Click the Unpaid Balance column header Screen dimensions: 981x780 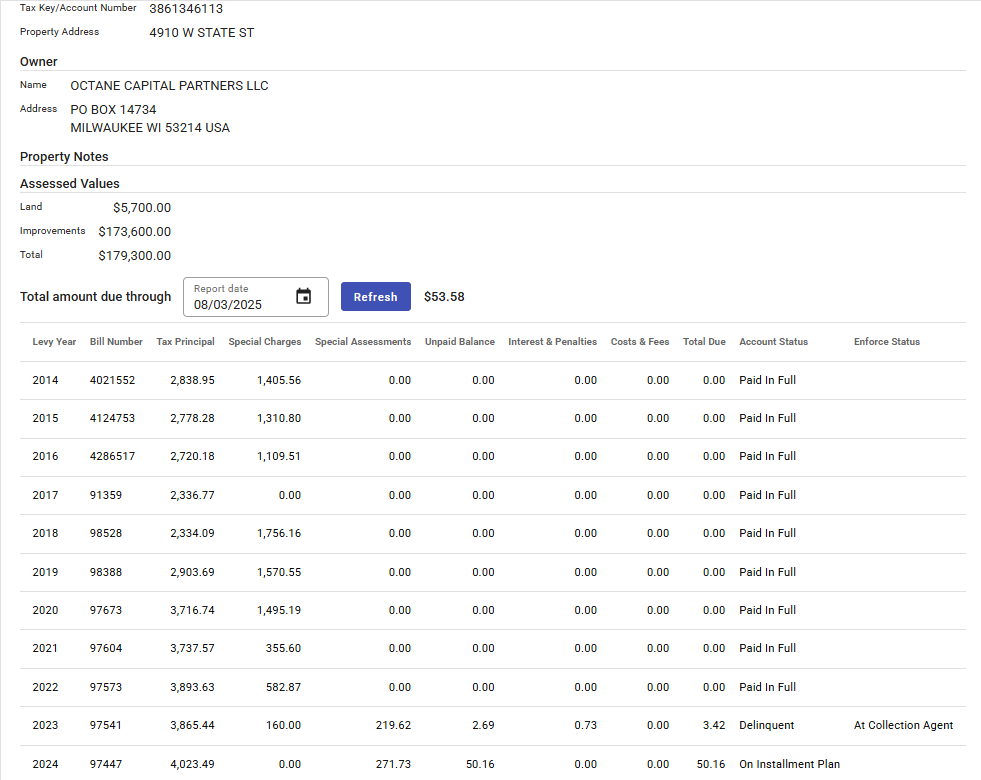coord(459,342)
